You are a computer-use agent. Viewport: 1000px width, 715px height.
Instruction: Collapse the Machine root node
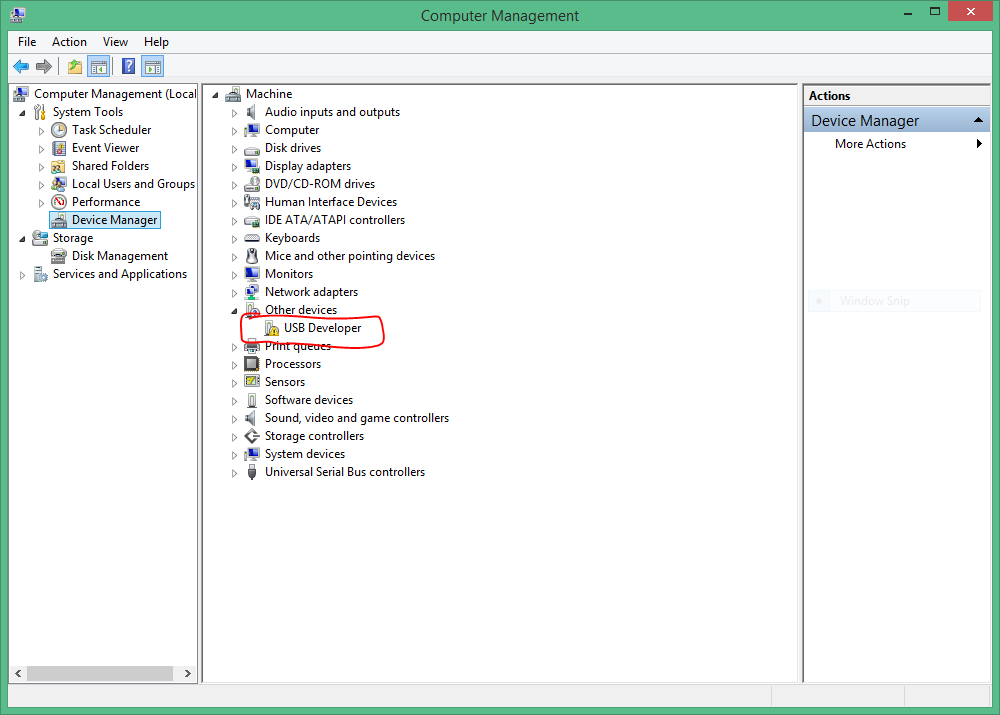coord(216,95)
